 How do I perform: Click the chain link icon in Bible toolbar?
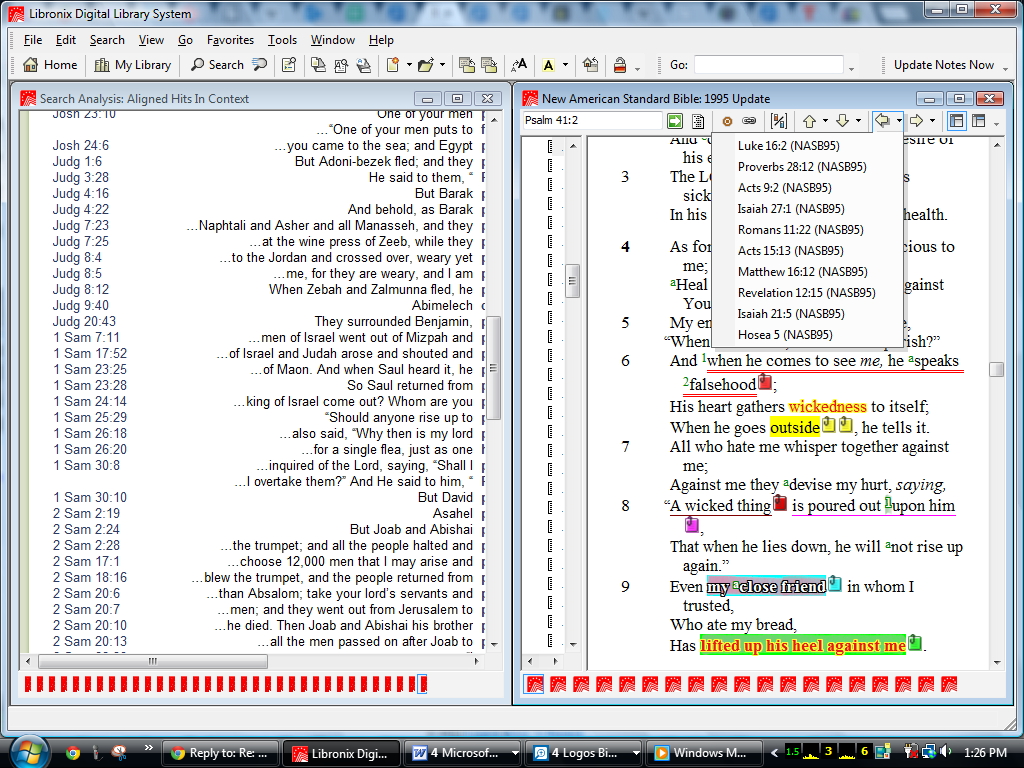pyautogui.click(x=749, y=121)
